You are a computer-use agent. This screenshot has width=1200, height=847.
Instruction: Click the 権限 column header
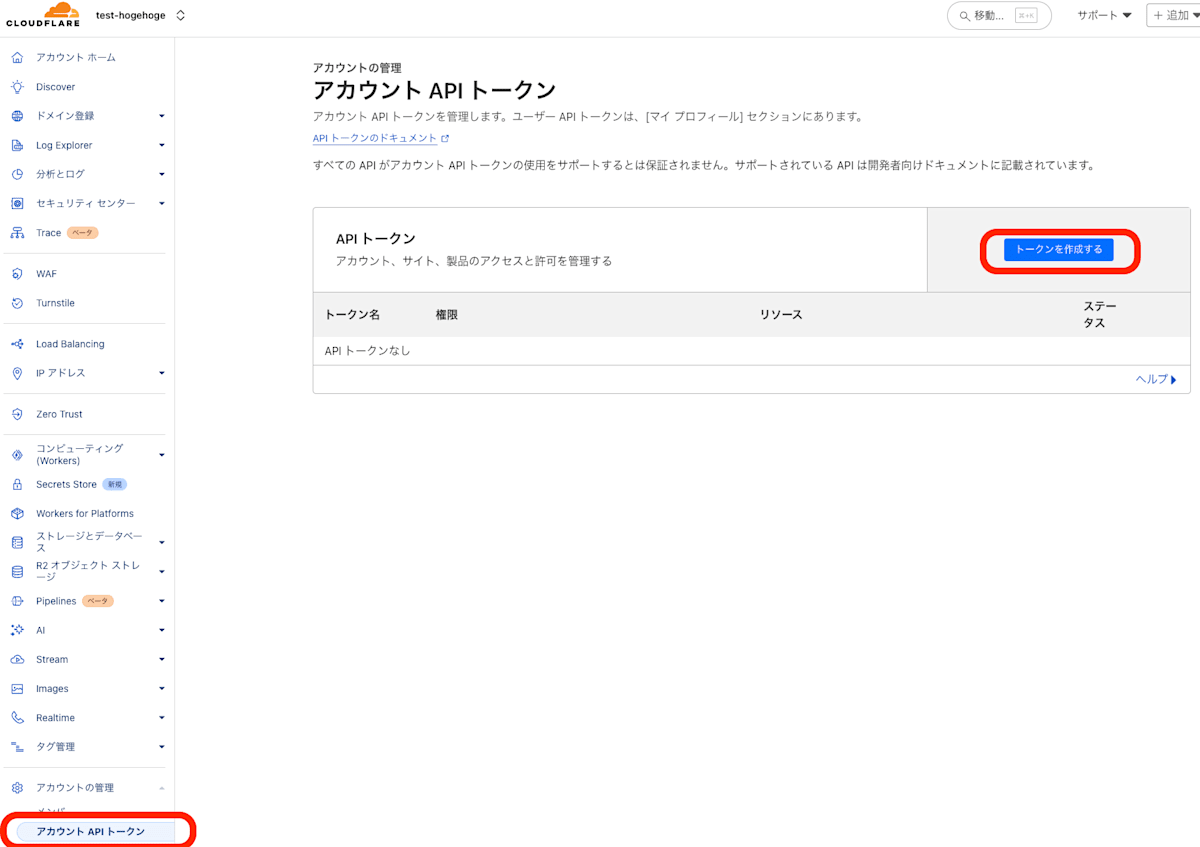[446, 315]
